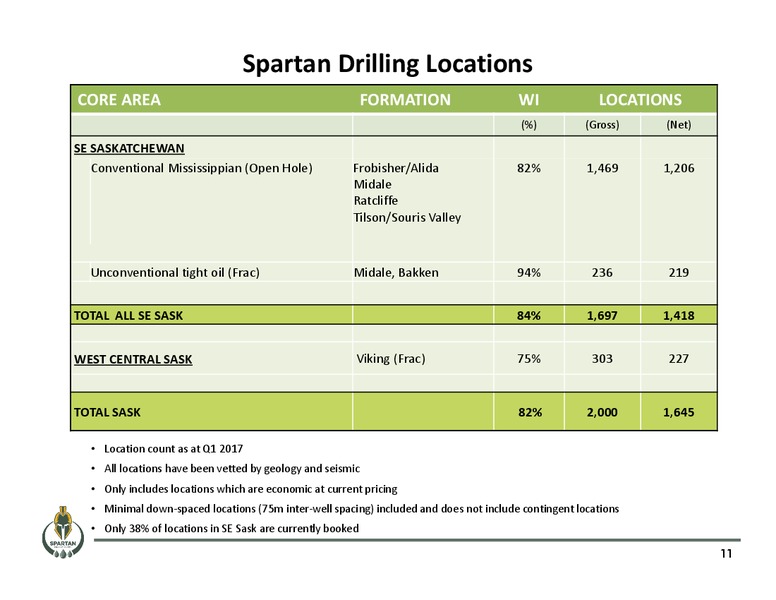Image resolution: width=776 pixels, height=600 pixels.
Task: Click the Minimal down-spaced locations bullet
Action: tap(361, 509)
